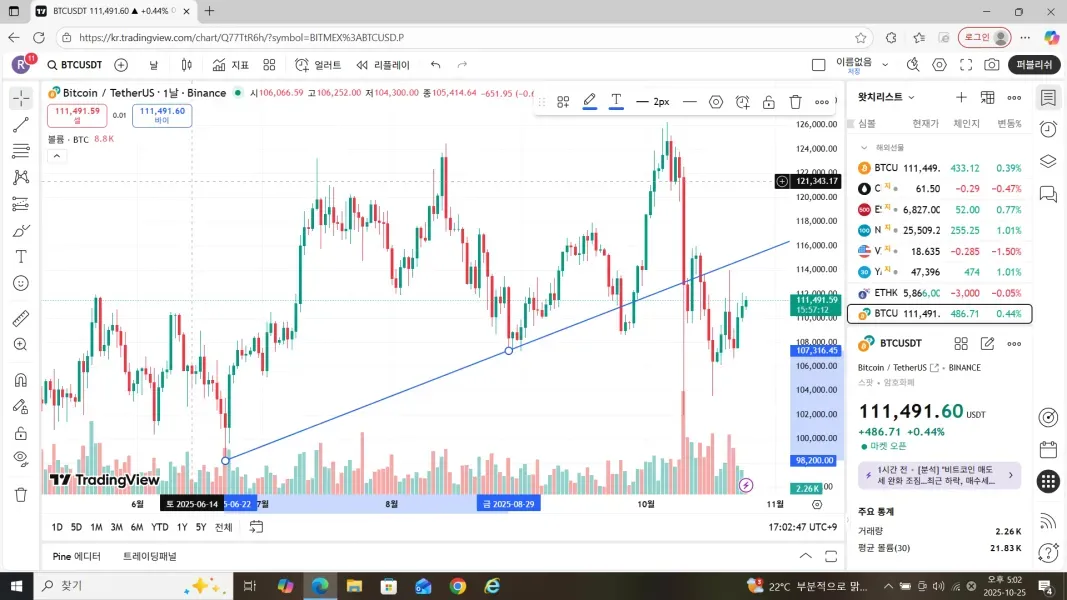Open the patterns drawing tool
This screenshot has height=600, width=1067.
click(20, 178)
